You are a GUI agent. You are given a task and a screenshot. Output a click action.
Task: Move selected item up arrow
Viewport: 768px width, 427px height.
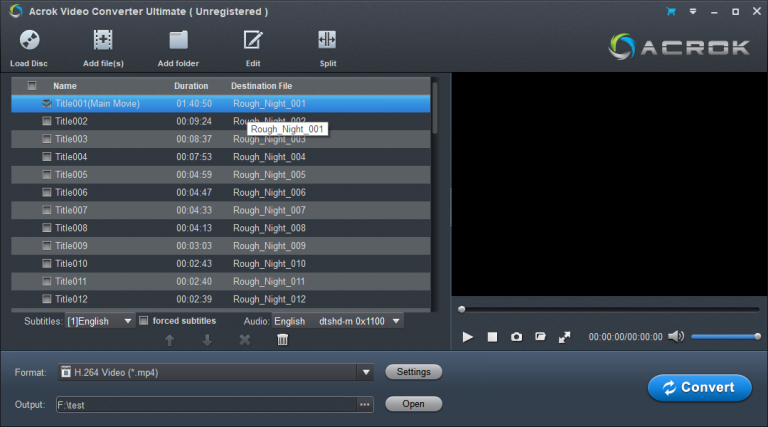tap(169, 340)
